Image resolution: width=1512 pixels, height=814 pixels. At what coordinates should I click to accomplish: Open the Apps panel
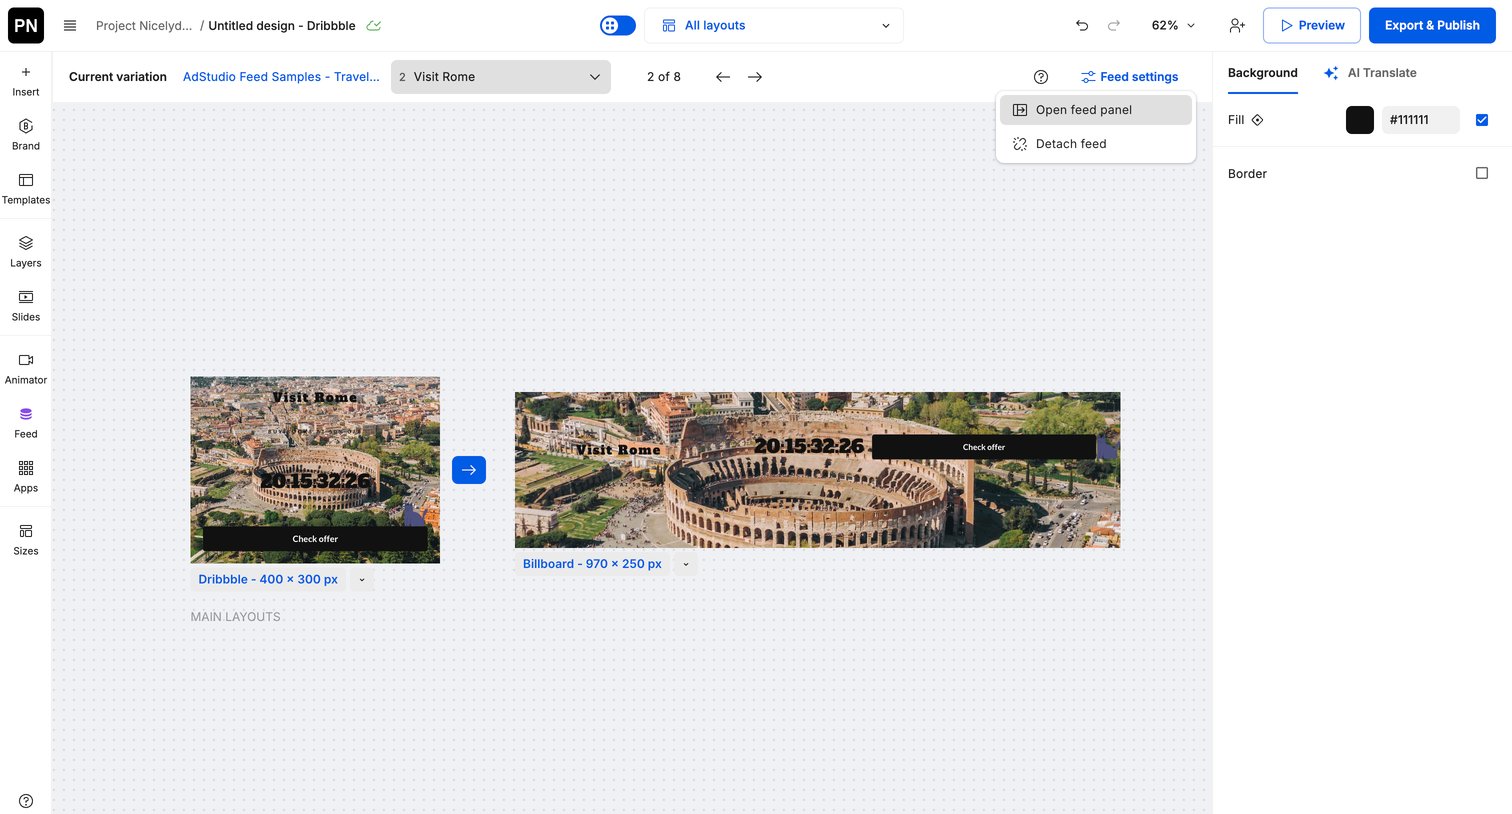(26, 477)
